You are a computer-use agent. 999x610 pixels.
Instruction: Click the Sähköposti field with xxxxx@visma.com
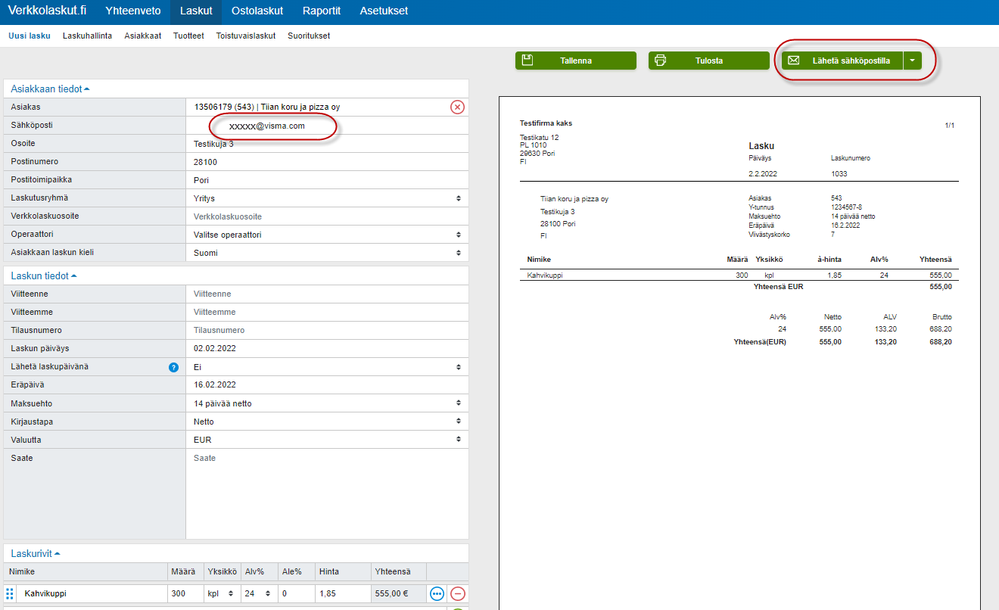[327, 126]
